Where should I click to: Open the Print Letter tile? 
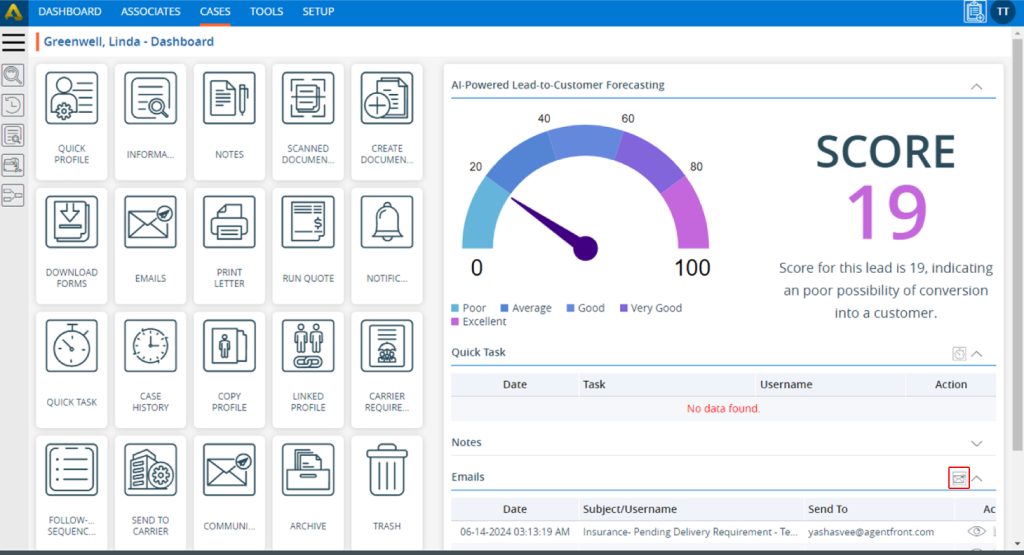(x=229, y=246)
